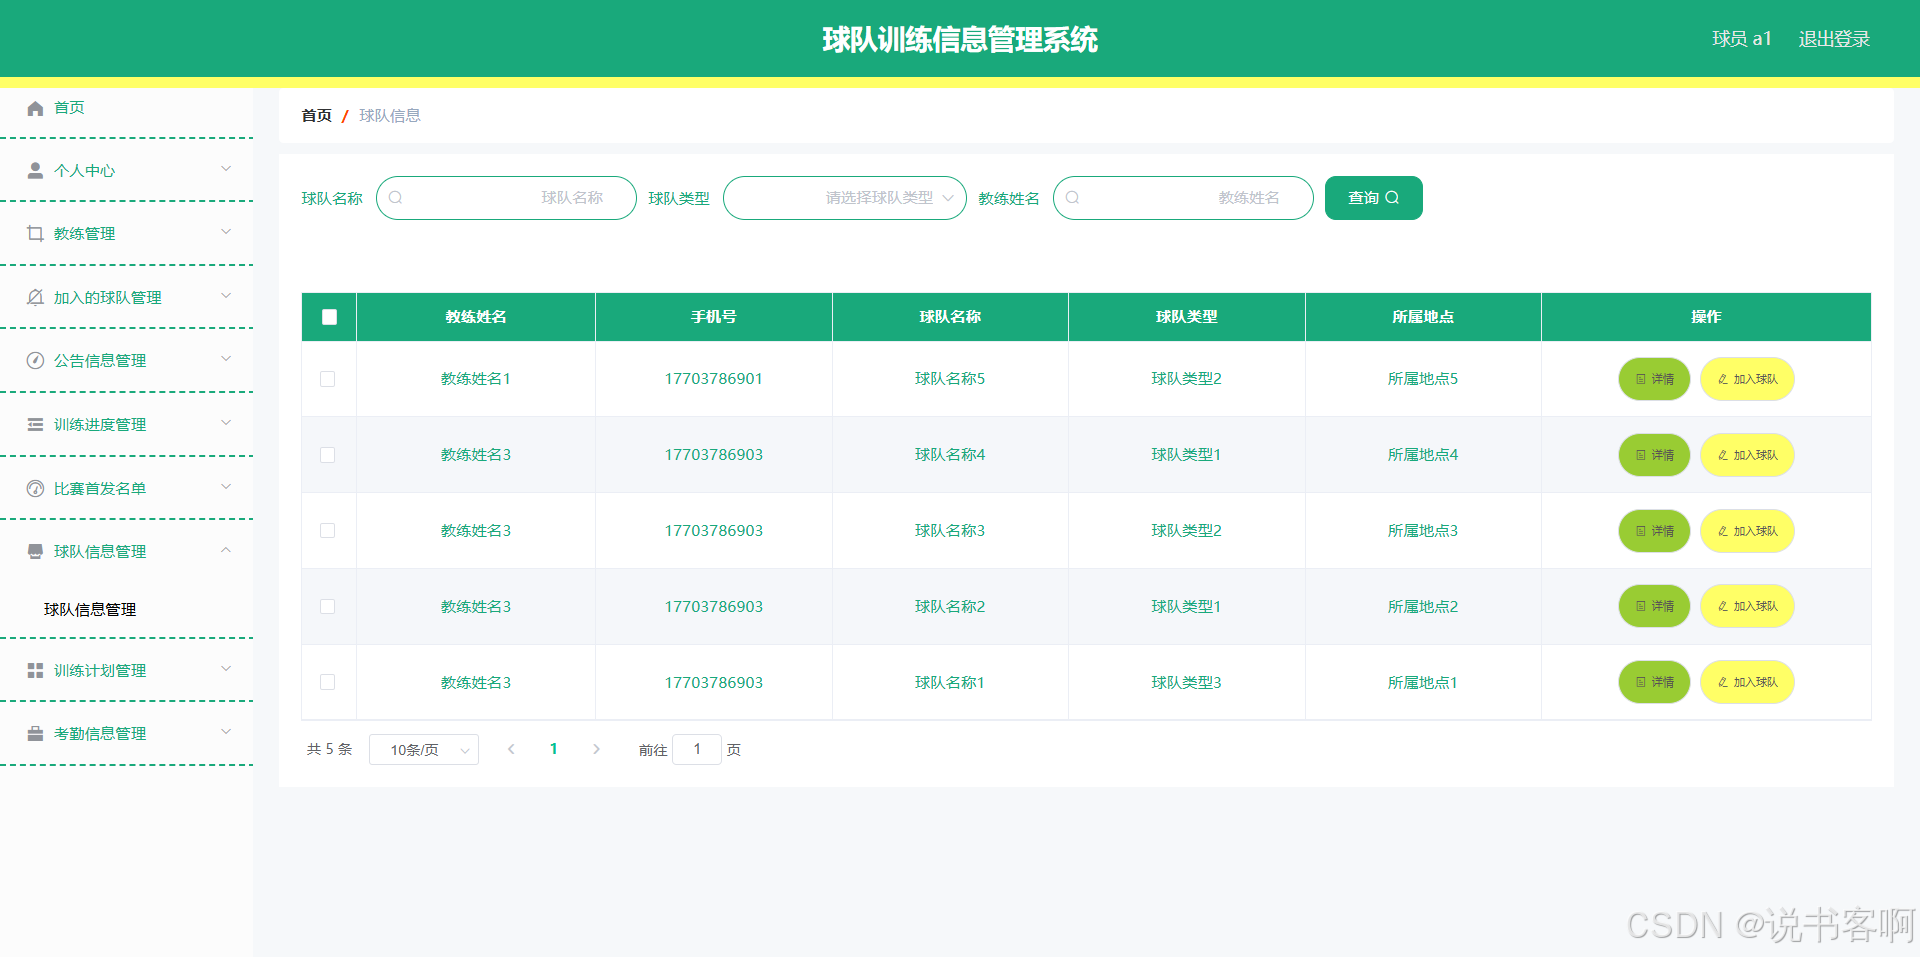Click 加入球队 for 球队名称4

[1747, 455]
